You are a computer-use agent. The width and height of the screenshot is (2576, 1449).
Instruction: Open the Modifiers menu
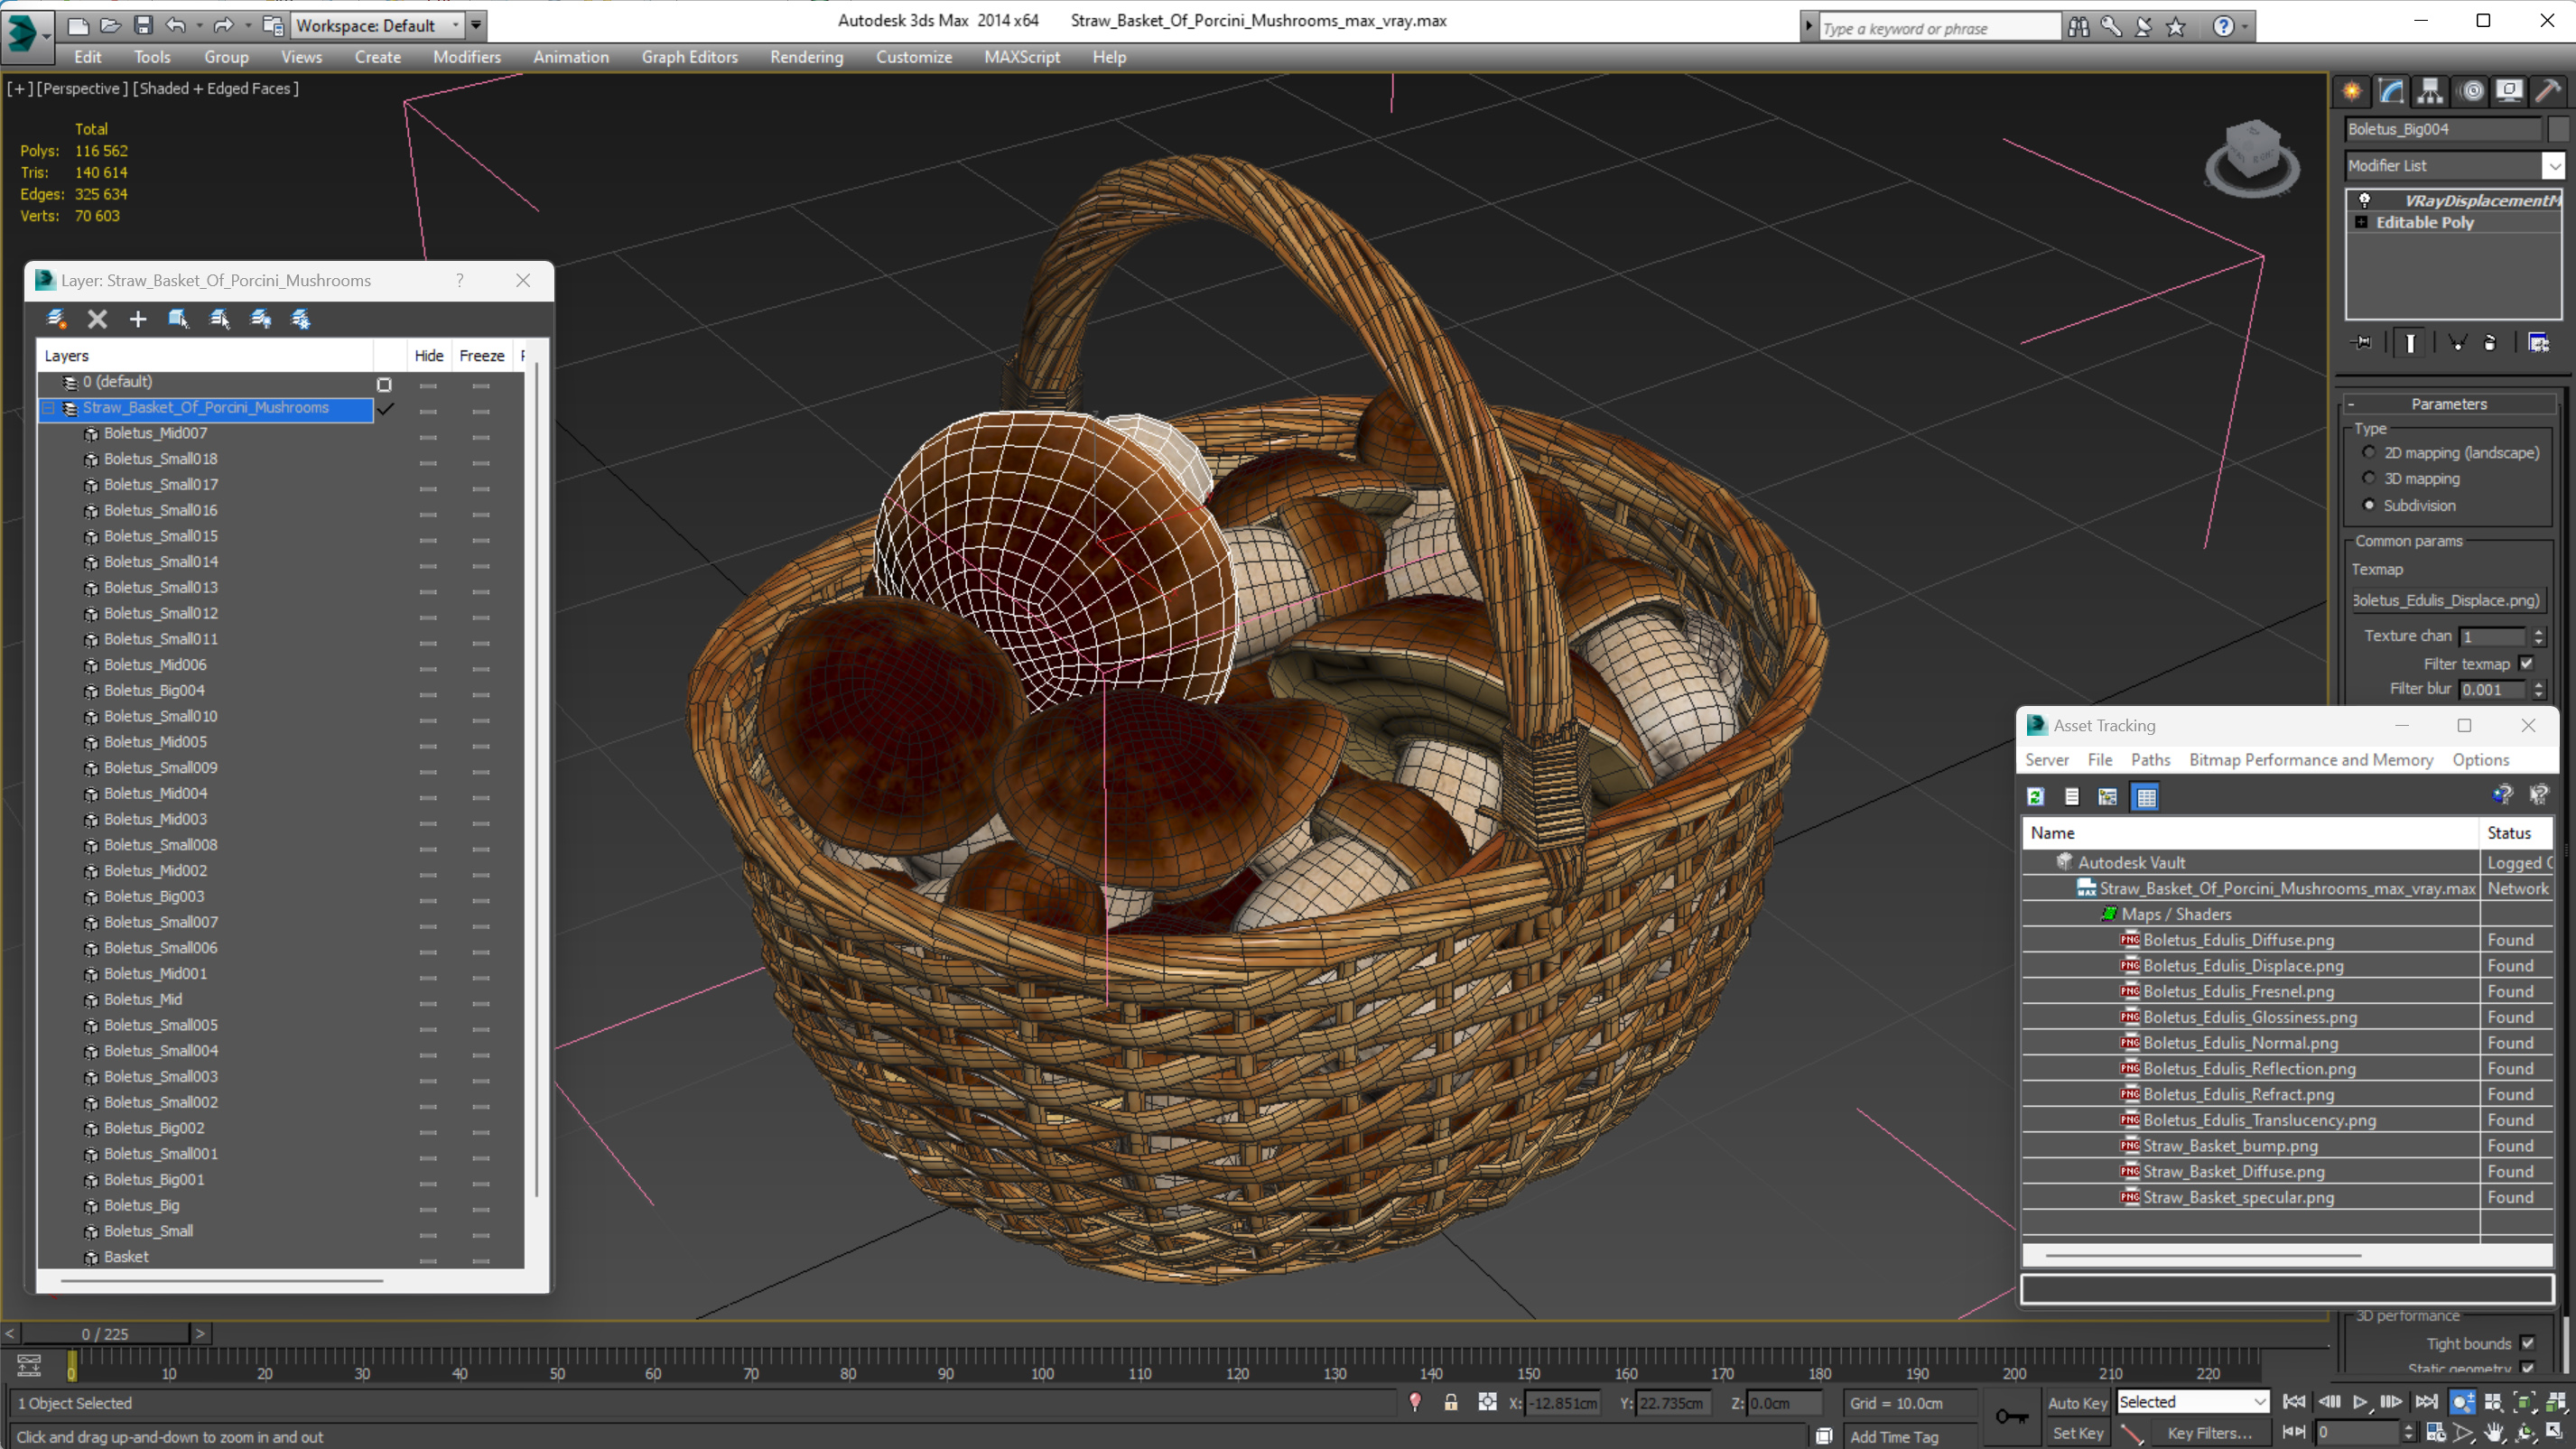coord(467,57)
